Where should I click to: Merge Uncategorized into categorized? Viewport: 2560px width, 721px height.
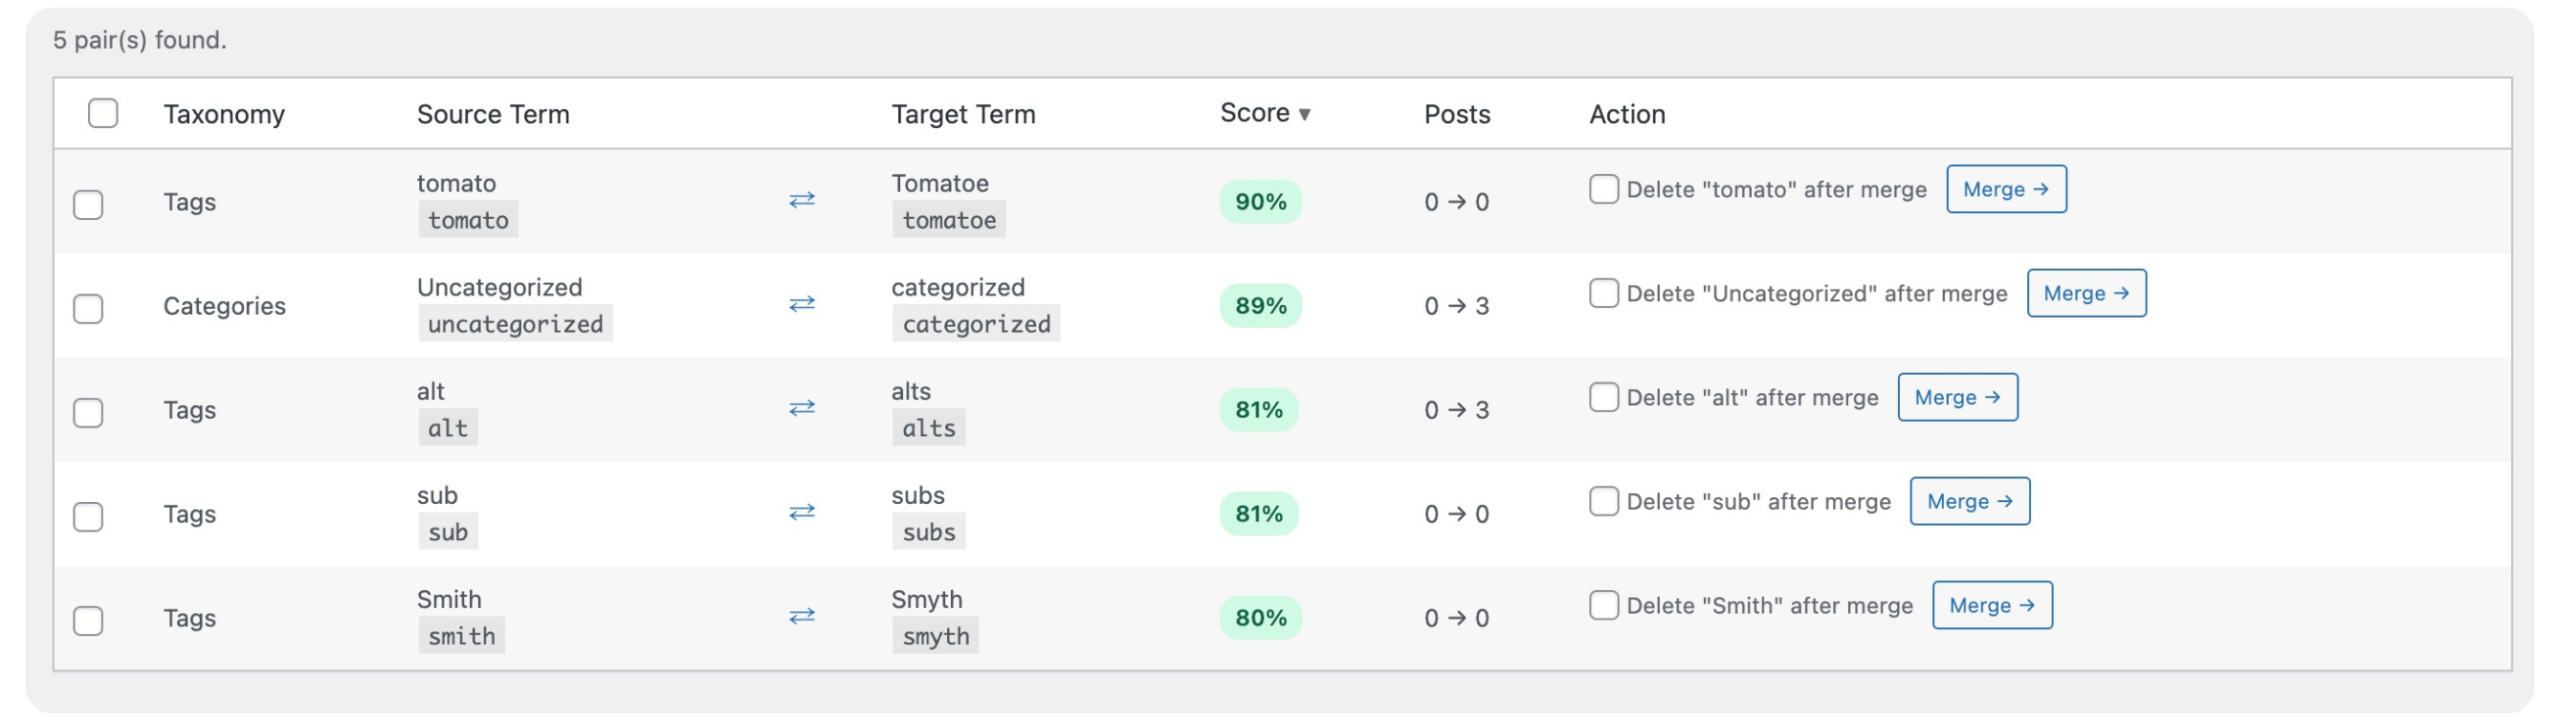pyautogui.click(x=2086, y=293)
